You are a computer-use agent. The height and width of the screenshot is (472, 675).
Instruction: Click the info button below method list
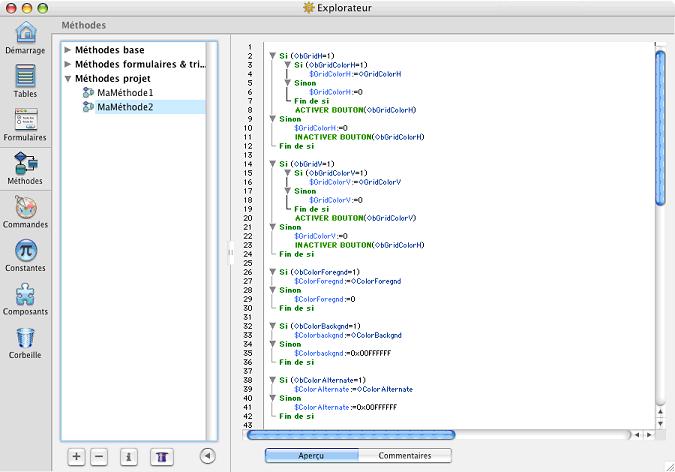click(128, 456)
